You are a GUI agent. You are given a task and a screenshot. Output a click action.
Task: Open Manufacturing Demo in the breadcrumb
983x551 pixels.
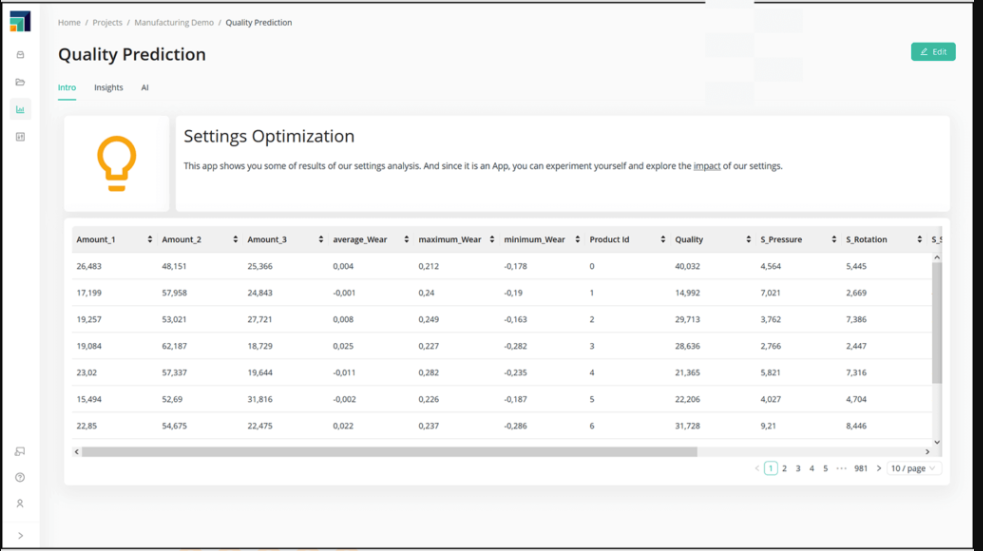(x=174, y=22)
